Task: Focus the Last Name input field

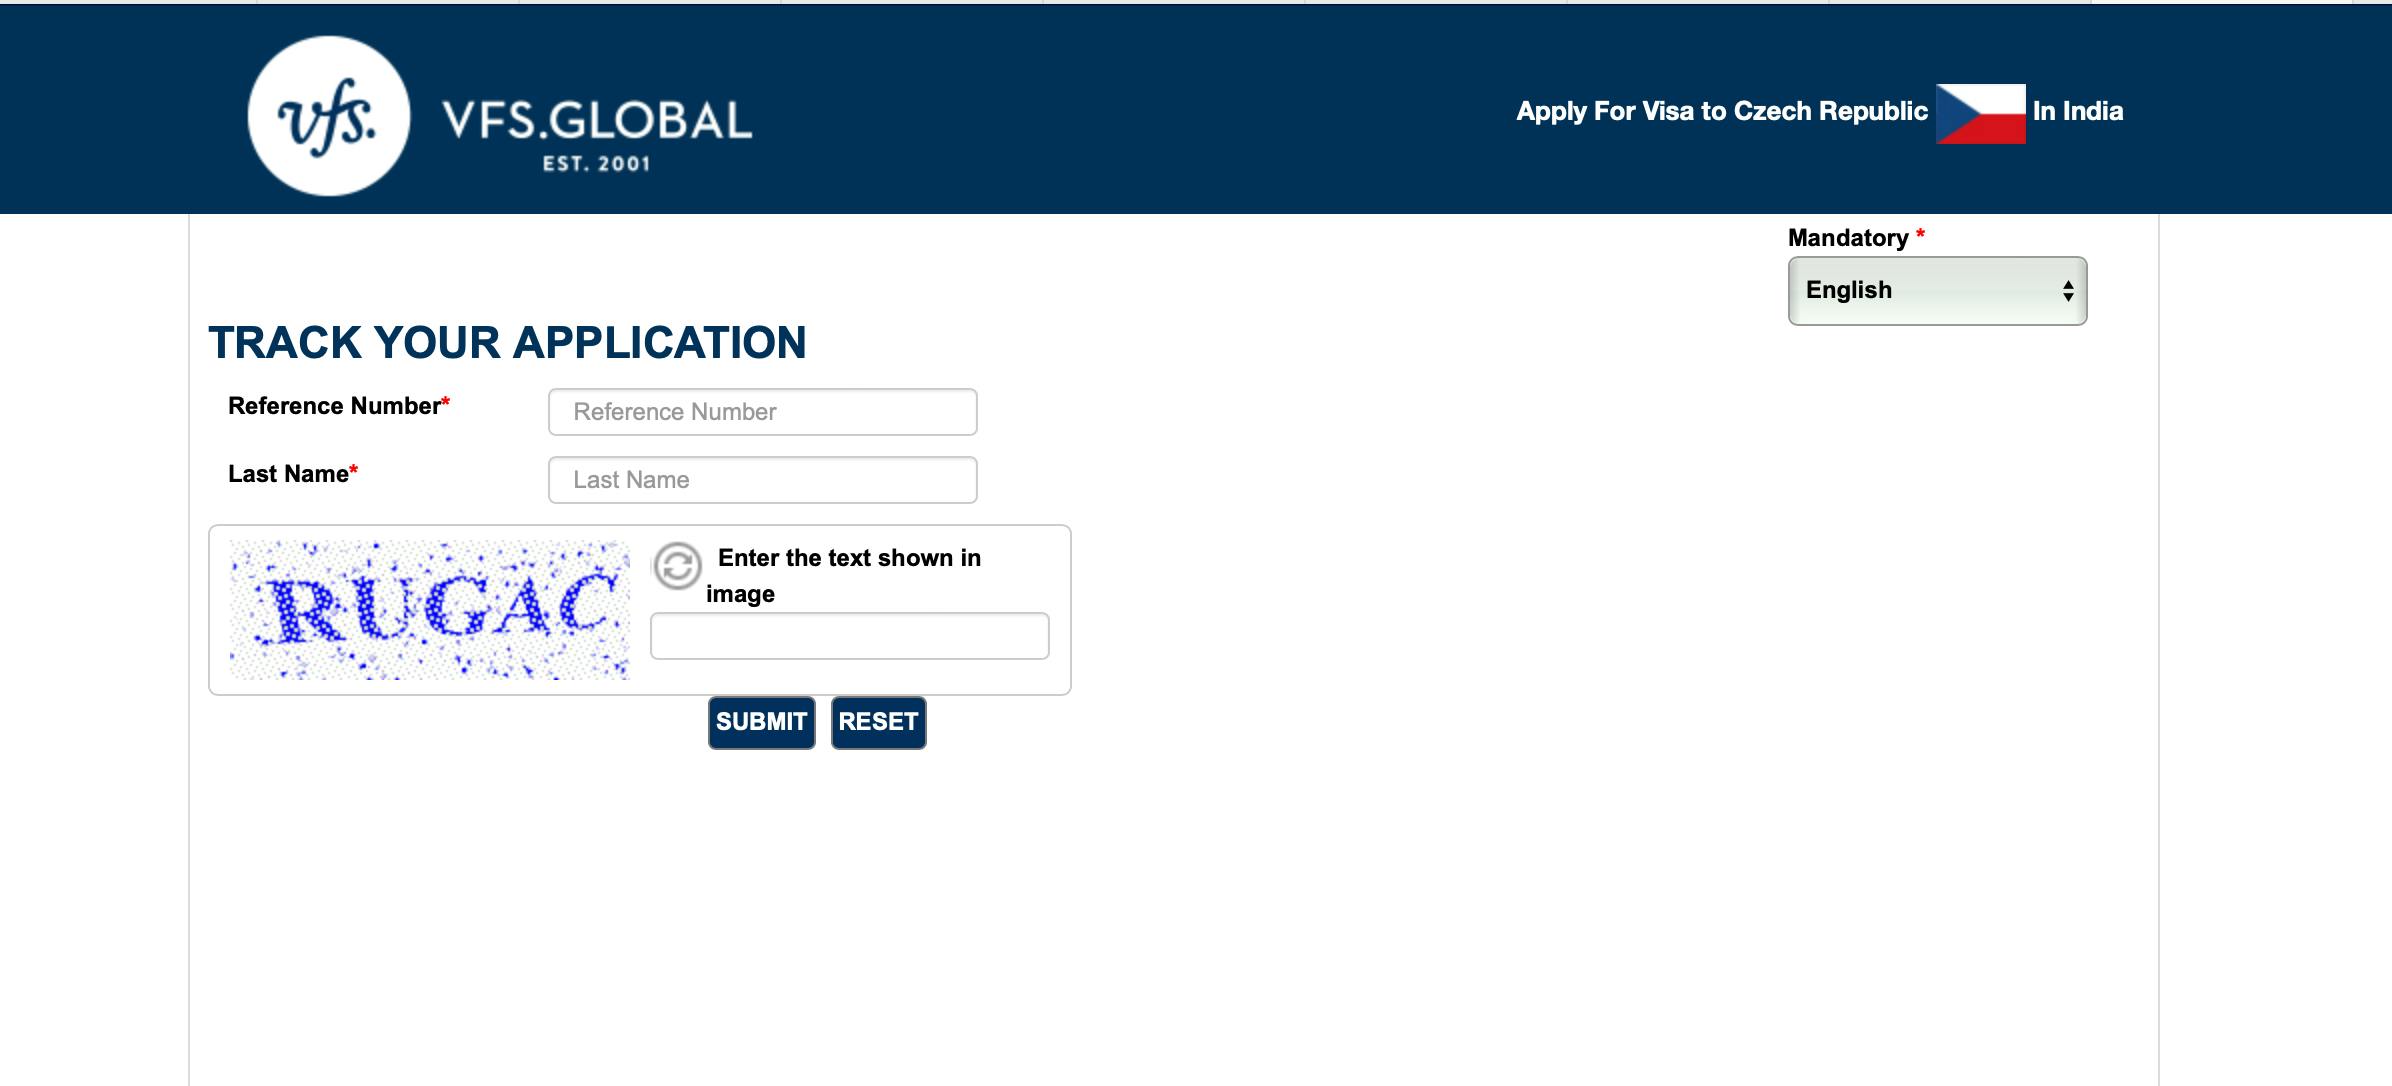Action: 762,480
